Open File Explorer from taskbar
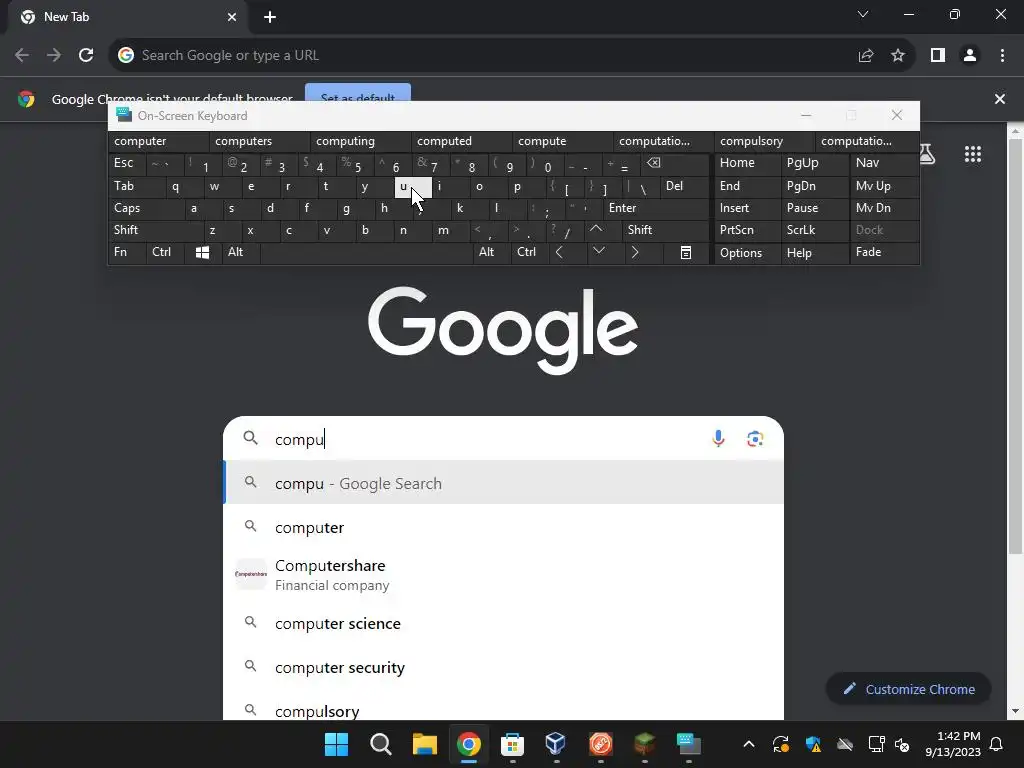The image size is (1024, 768). 424,744
